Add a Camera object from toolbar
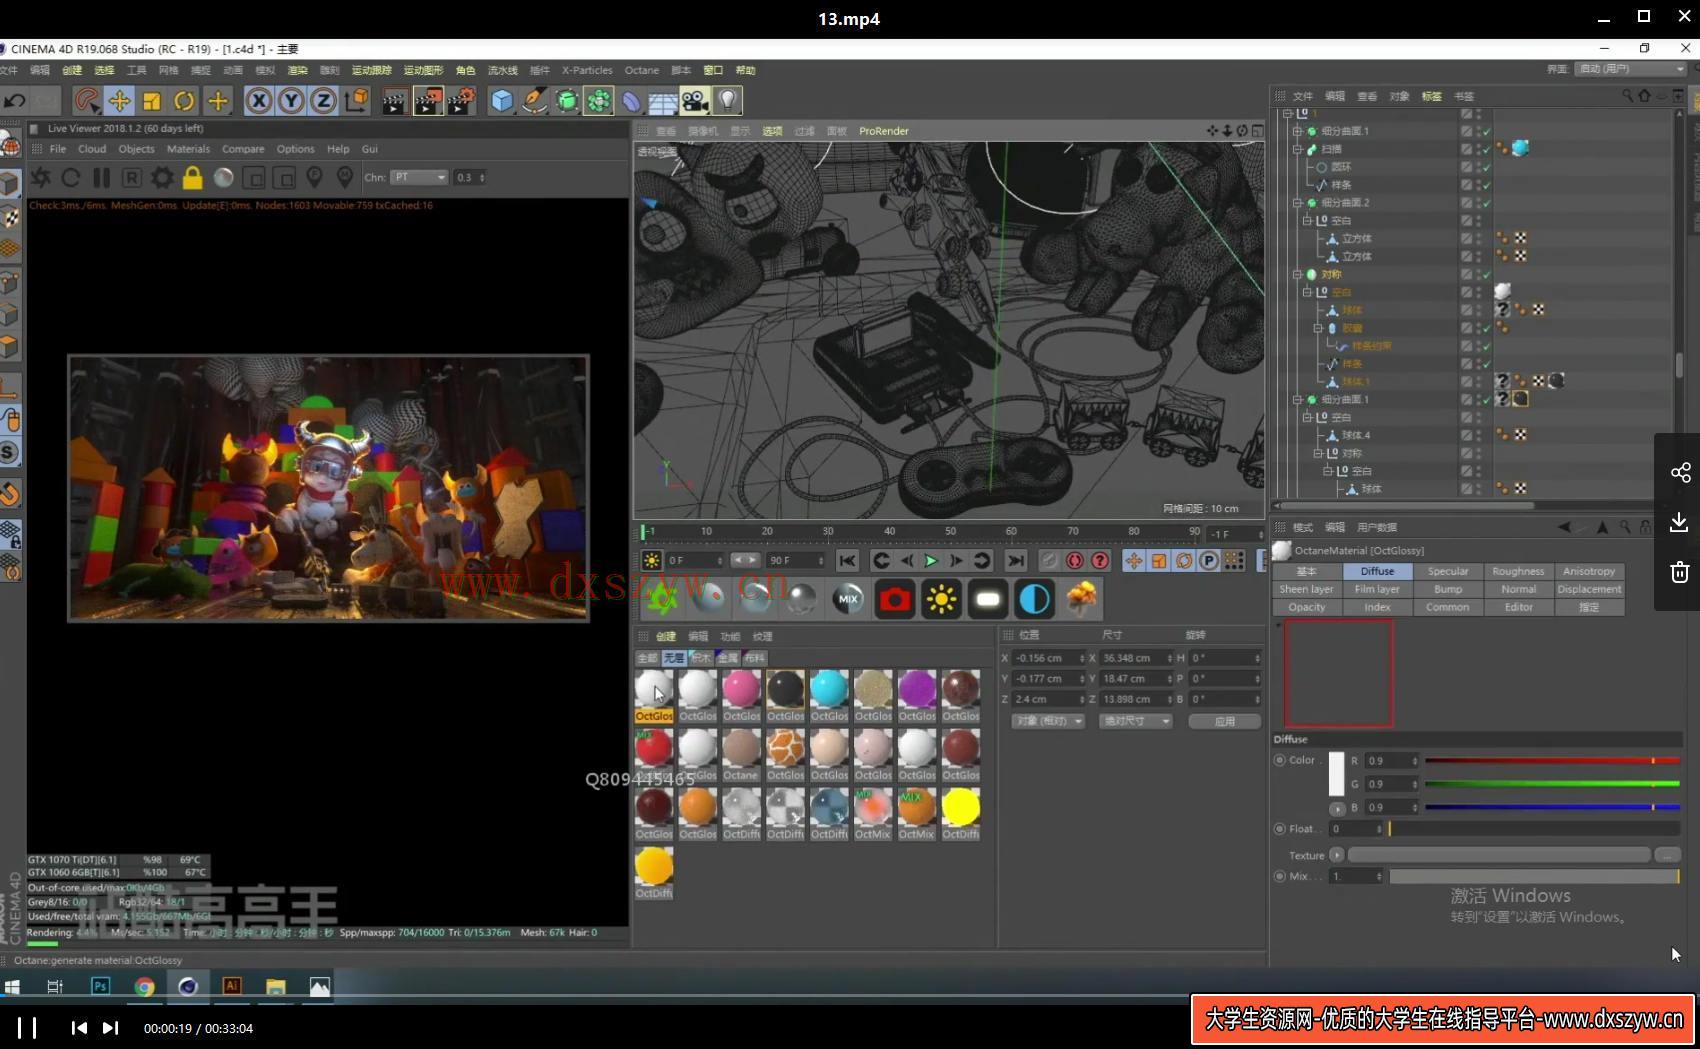This screenshot has height=1049, width=1700. (x=695, y=100)
